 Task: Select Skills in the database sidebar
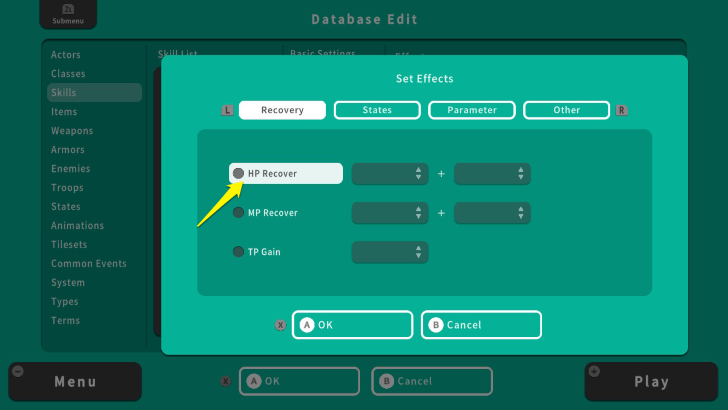[x=94, y=92]
